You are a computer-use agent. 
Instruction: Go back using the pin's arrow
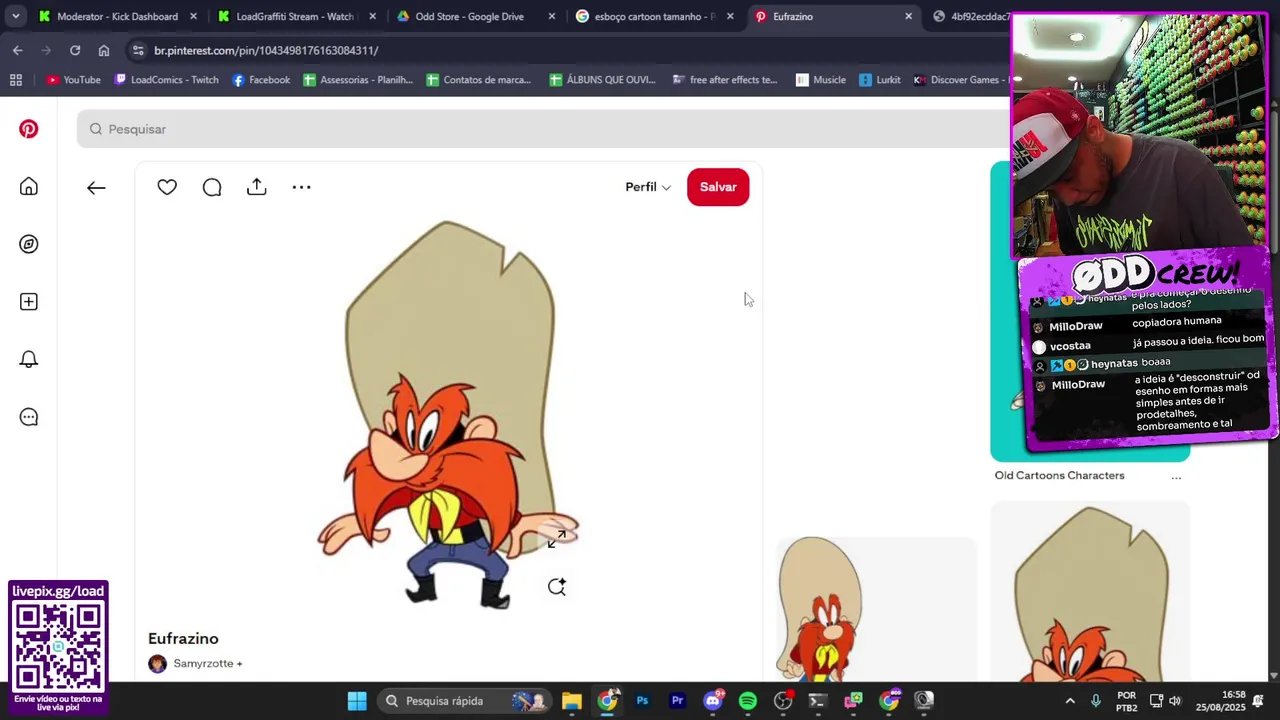pyautogui.click(x=96, y=187)
